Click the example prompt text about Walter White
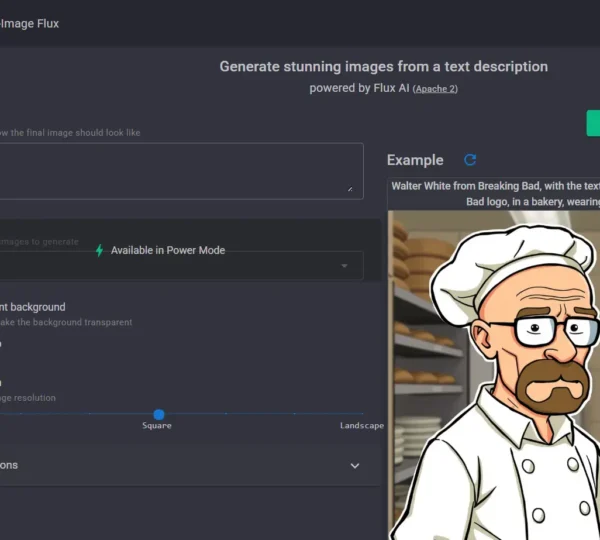This screenshot has height=540, width=600. (495, 194)
